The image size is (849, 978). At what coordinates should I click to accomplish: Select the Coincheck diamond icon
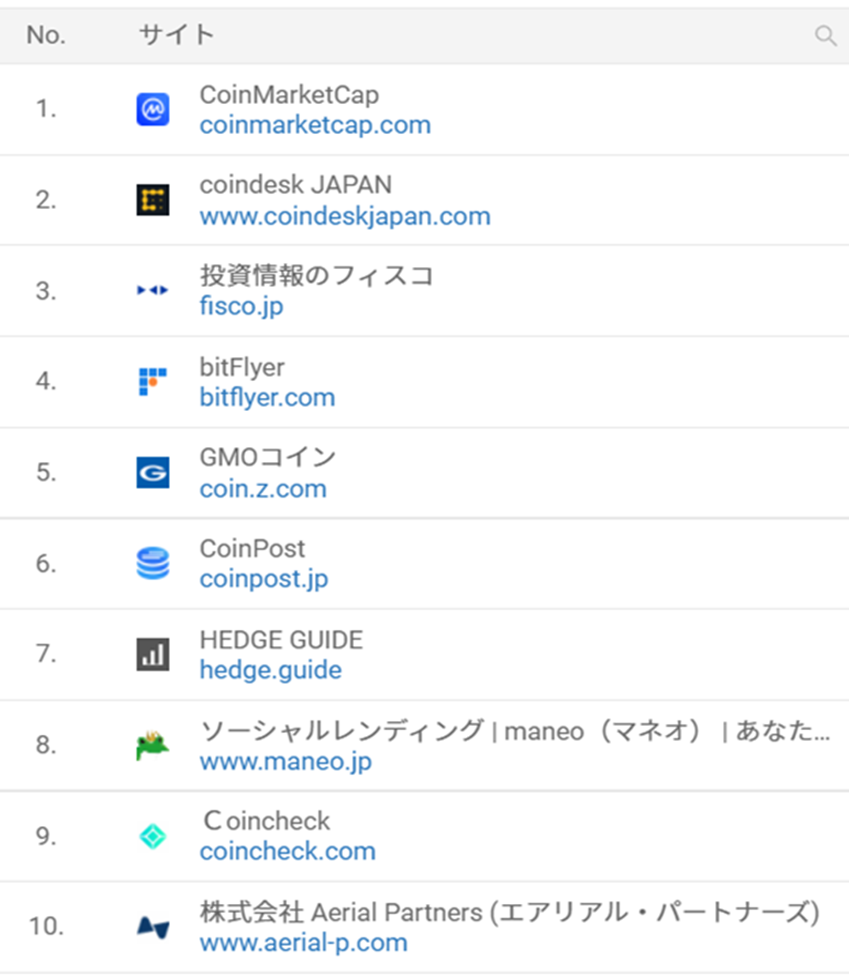tap(150, 836)
